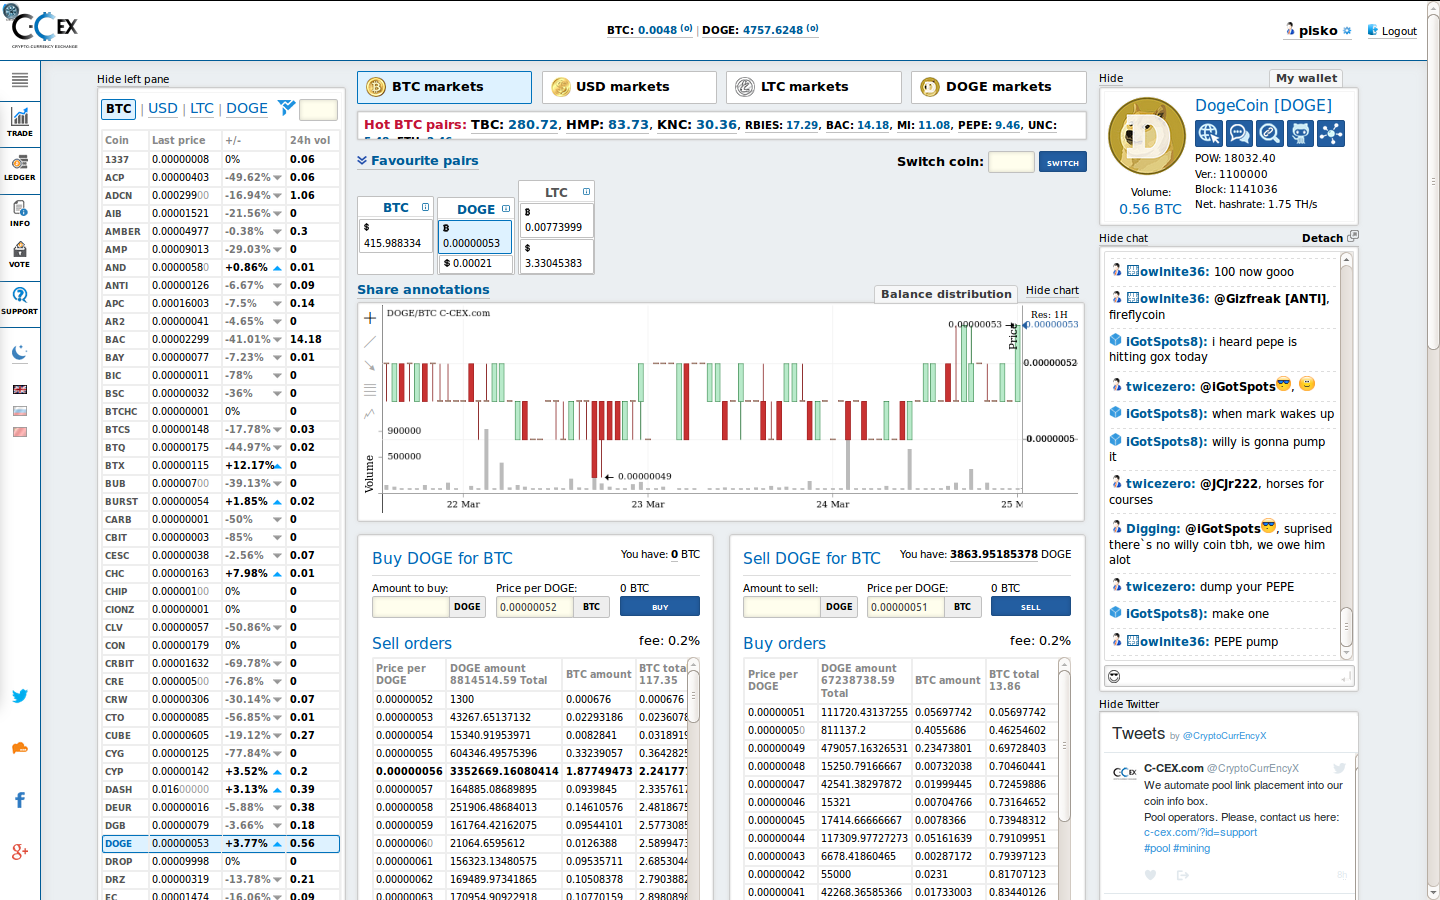
Task: Hide the chart
Action: [1052, 290]
